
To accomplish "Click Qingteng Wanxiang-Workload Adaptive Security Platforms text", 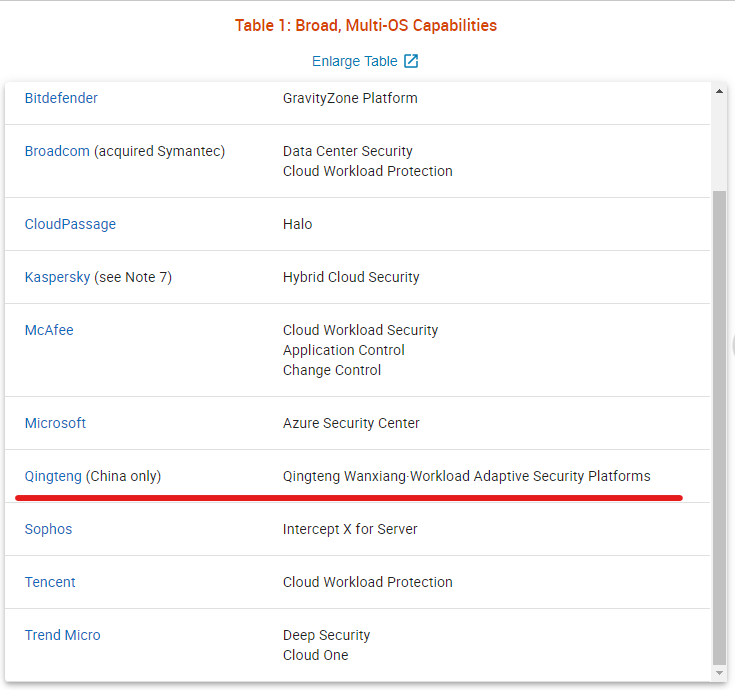I will [467, 476].
